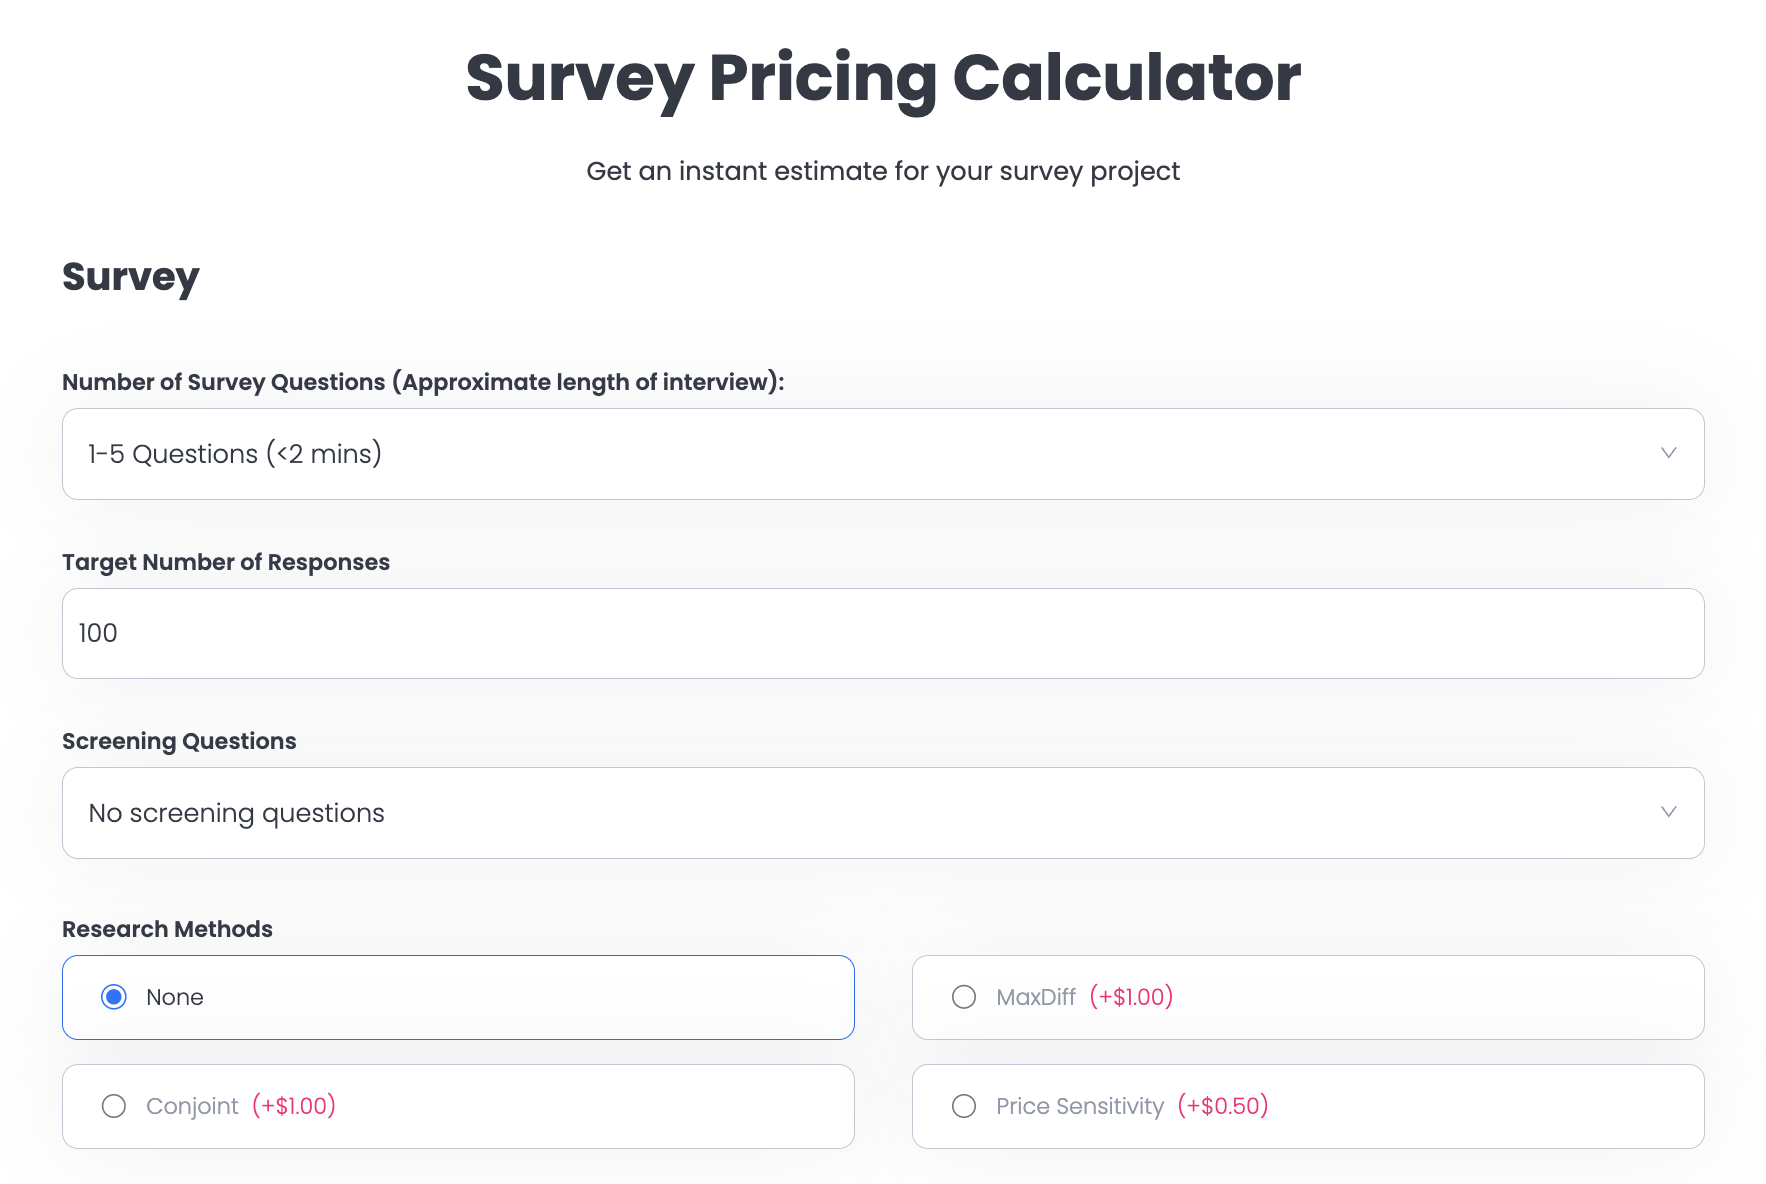Enable the Price Sensitivity option
This screenshot has height=1184, width=1766.
(x=963, y=1106)
